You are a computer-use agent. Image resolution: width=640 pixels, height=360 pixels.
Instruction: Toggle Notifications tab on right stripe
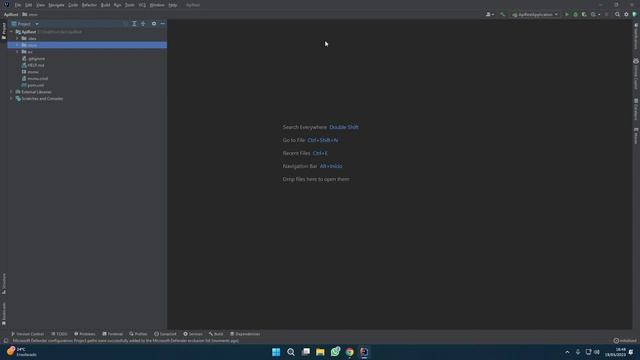click(x=636, y=36)
